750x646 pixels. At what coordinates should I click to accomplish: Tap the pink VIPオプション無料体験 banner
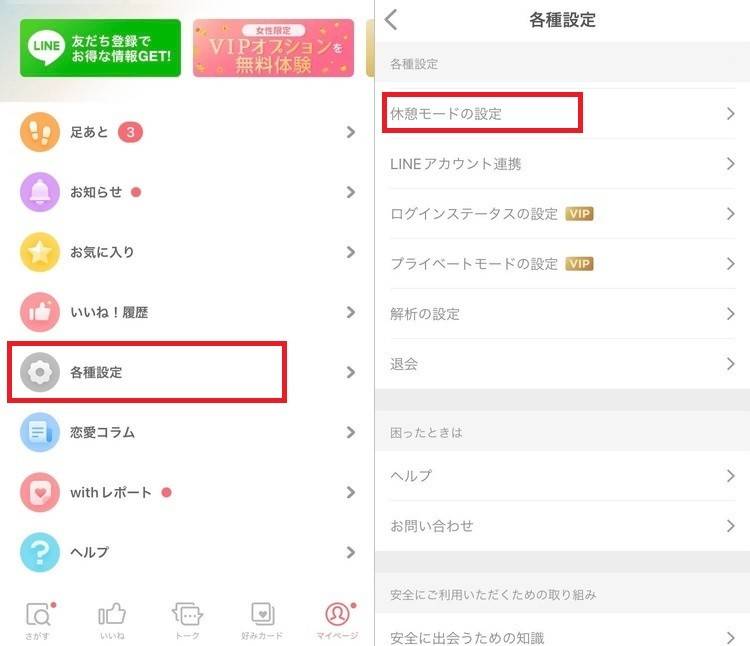(274, 48)
